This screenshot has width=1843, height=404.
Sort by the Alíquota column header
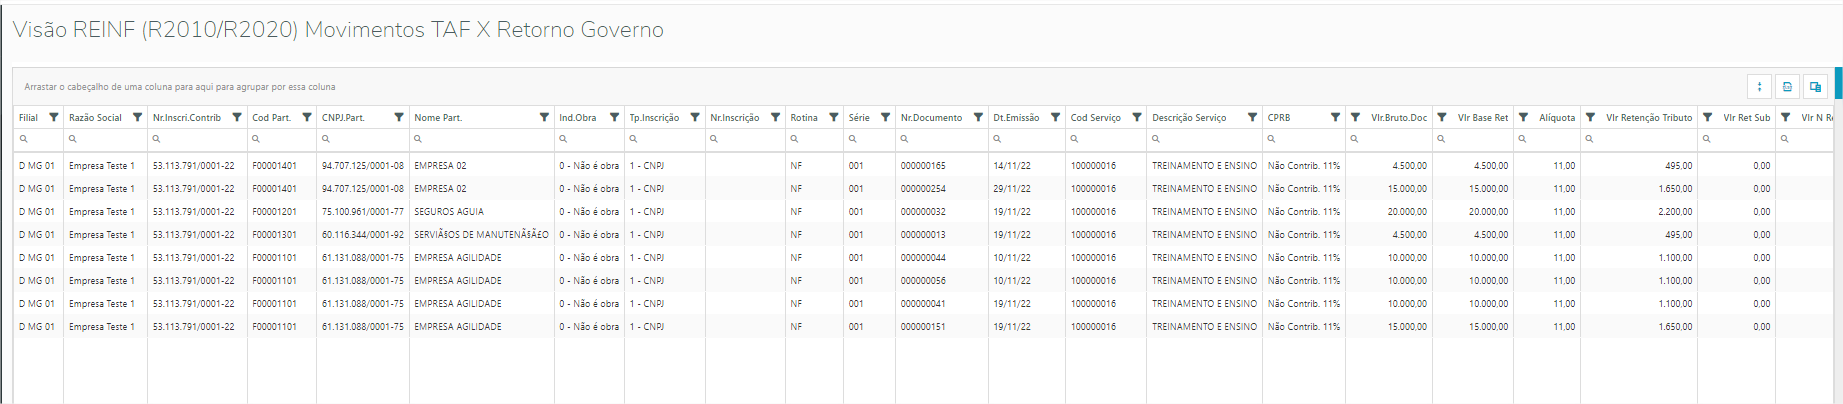[1556, 118]
